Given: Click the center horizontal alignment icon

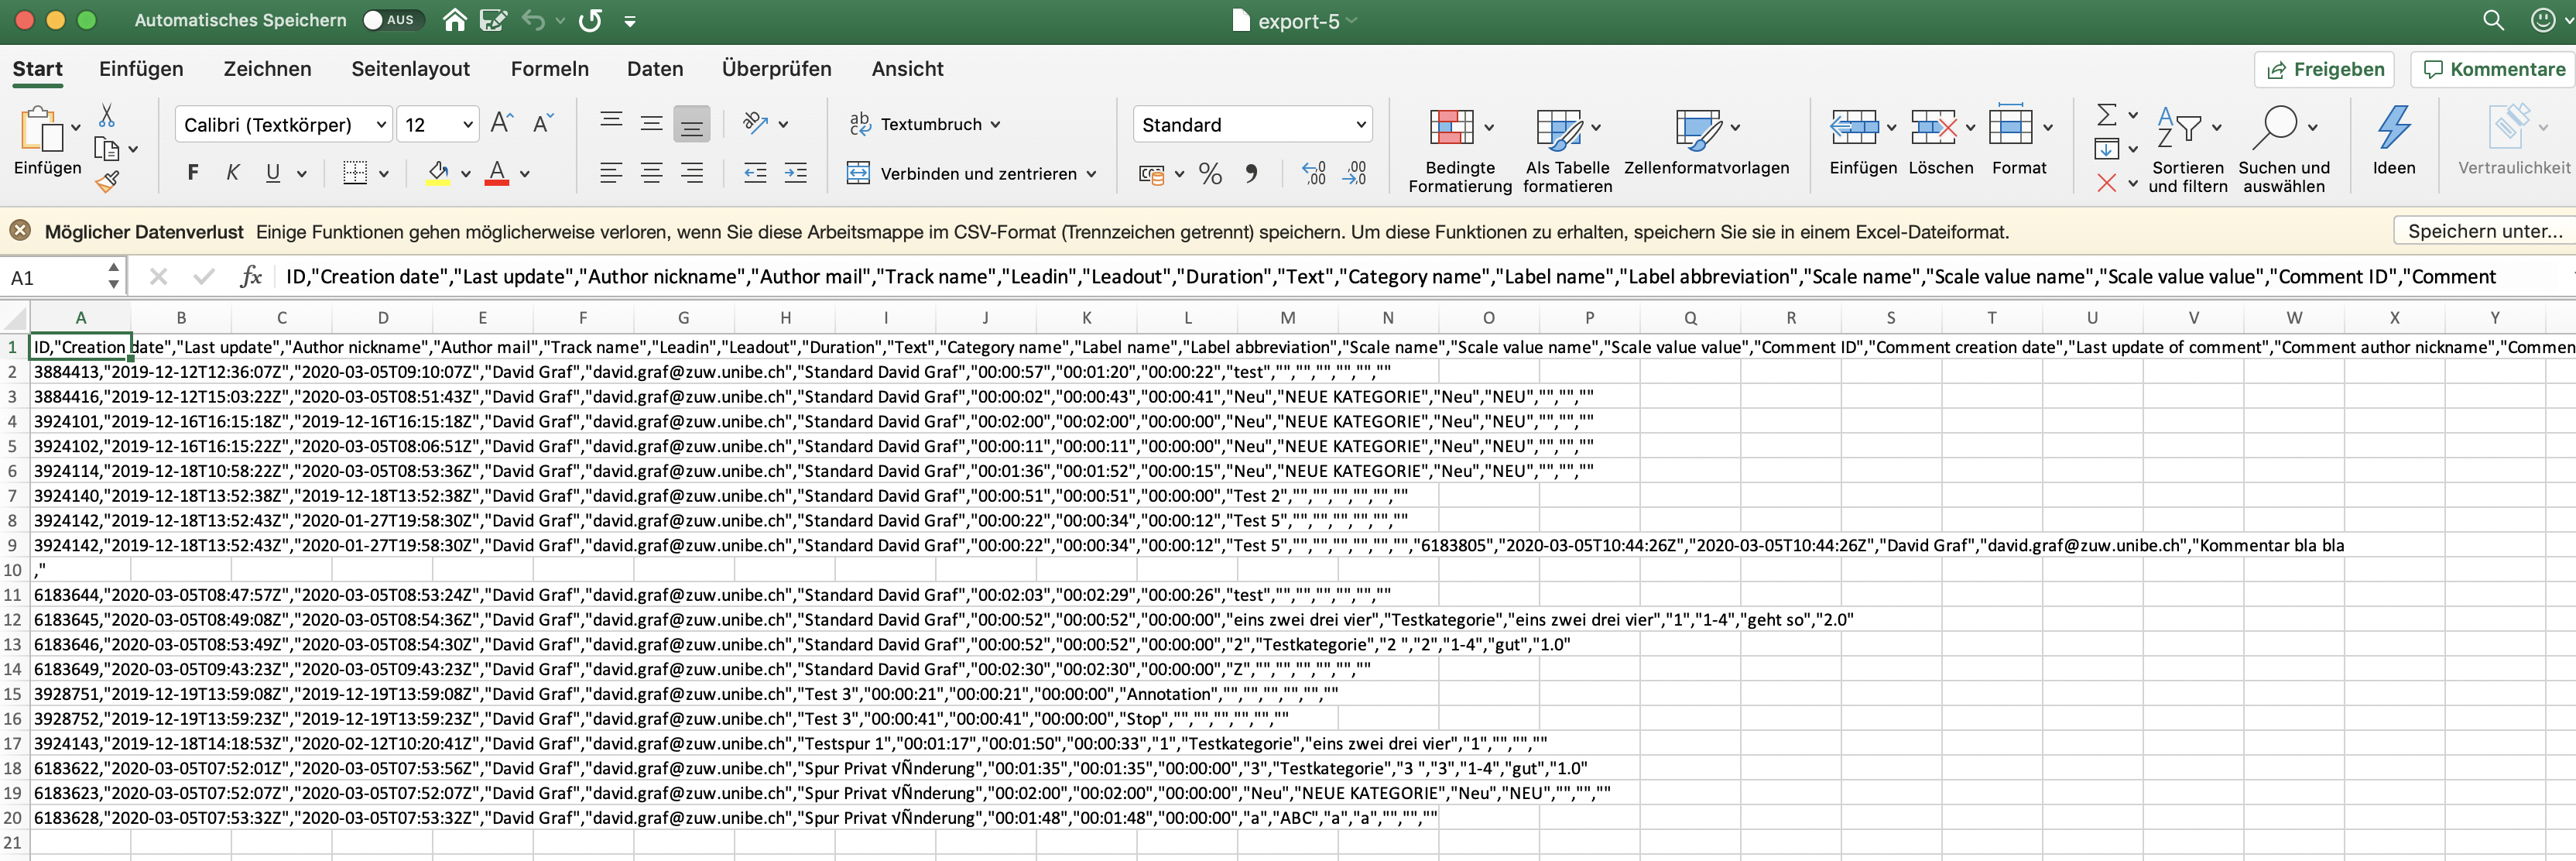Looking at the screenshot, I should pyautogui.click(x=651, y=173).
